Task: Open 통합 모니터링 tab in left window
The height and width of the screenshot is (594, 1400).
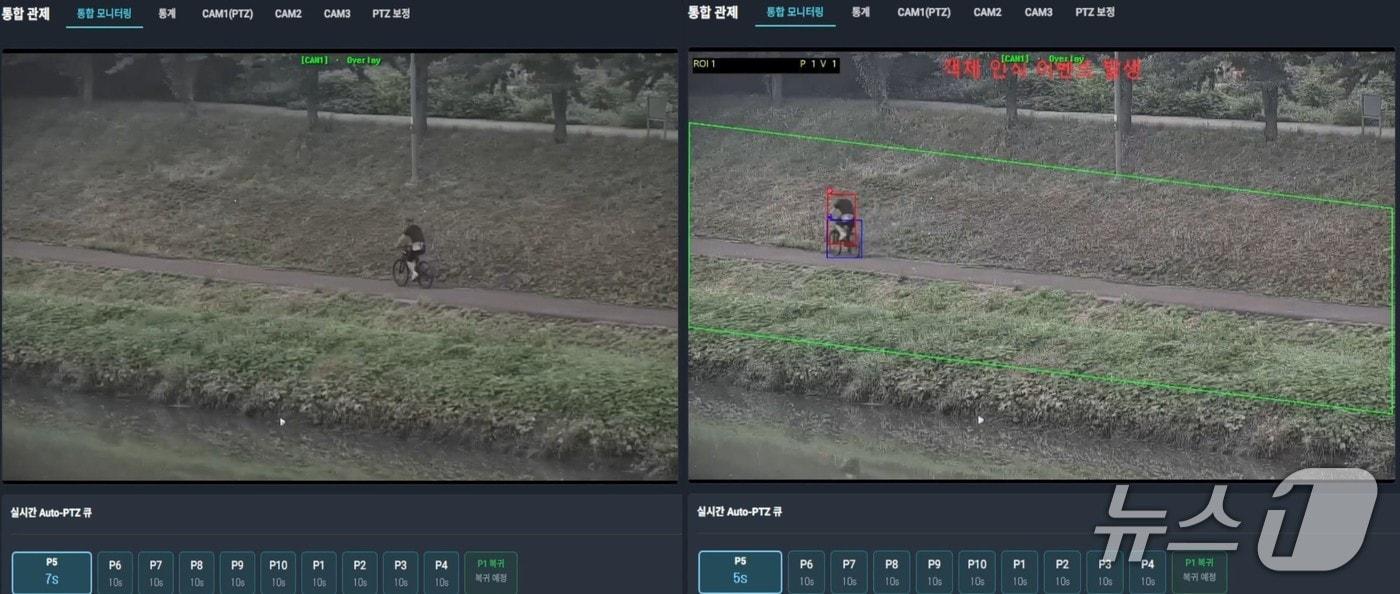Action: 105,13
